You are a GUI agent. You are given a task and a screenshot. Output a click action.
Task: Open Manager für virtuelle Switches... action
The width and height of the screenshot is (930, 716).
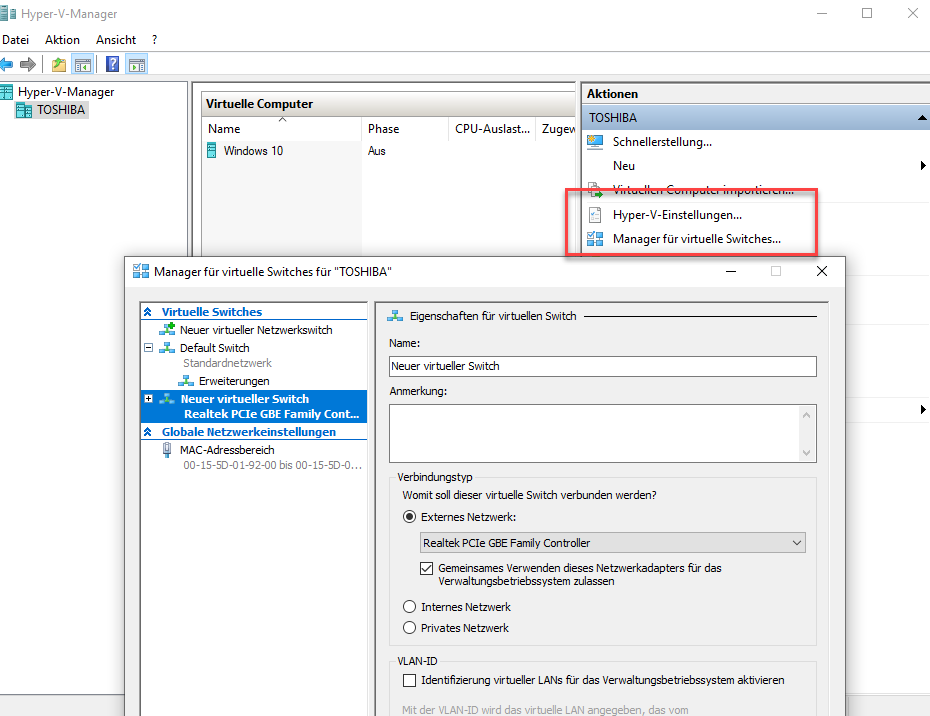[697, 239]
